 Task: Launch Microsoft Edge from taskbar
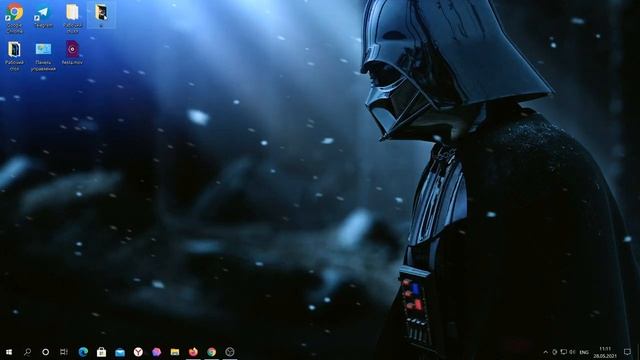(83, 352)
